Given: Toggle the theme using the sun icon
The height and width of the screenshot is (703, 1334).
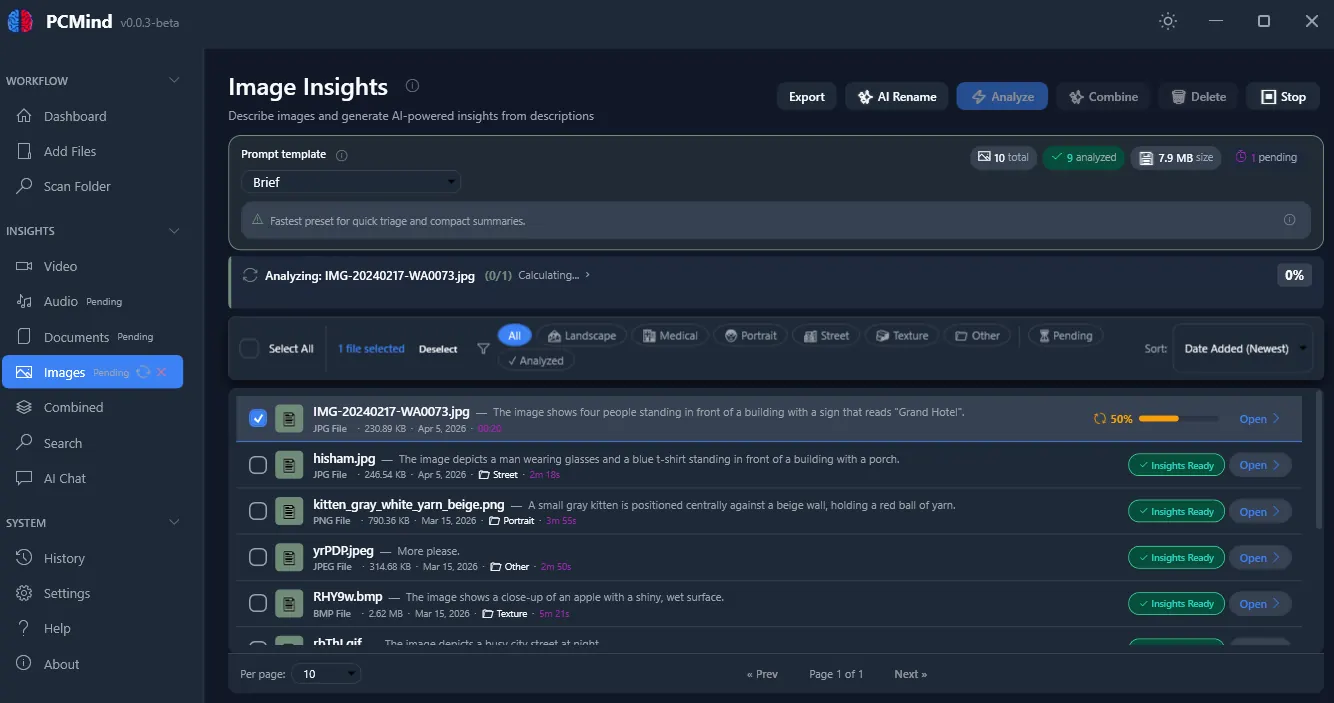Looking at the screenshot, I should tap(1167, 21).
